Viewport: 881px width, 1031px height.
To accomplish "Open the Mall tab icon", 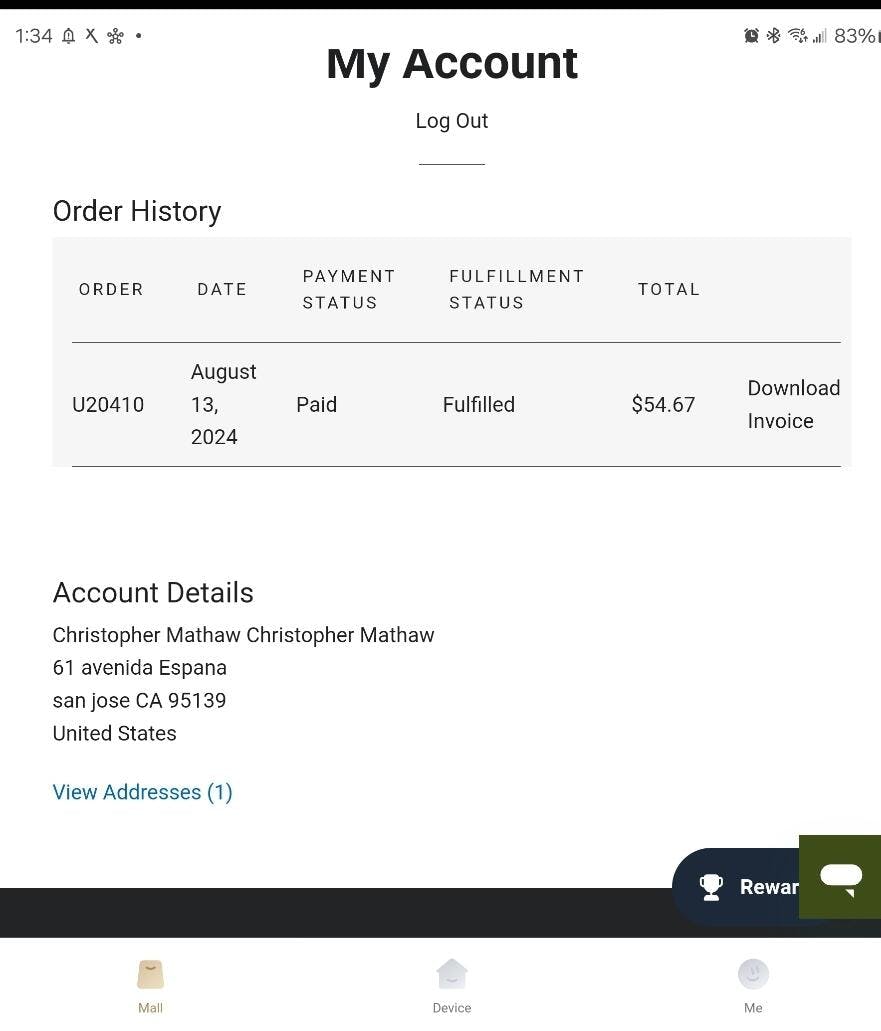I will click(150, 974).
